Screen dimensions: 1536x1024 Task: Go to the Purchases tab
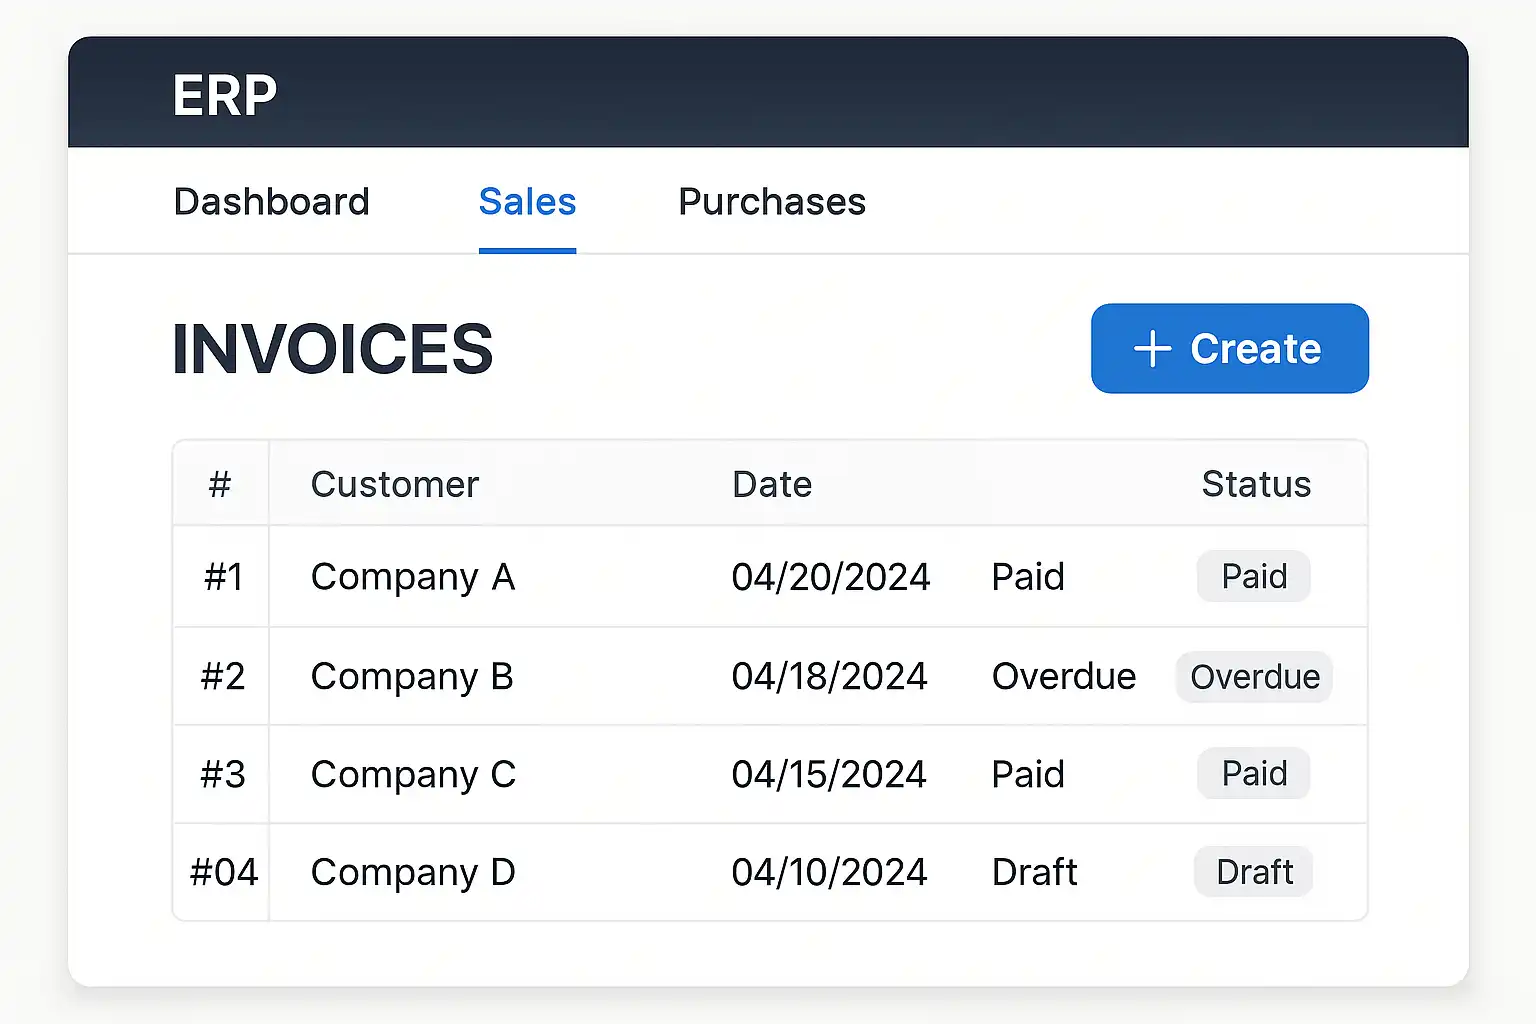[x=771, y=202]
